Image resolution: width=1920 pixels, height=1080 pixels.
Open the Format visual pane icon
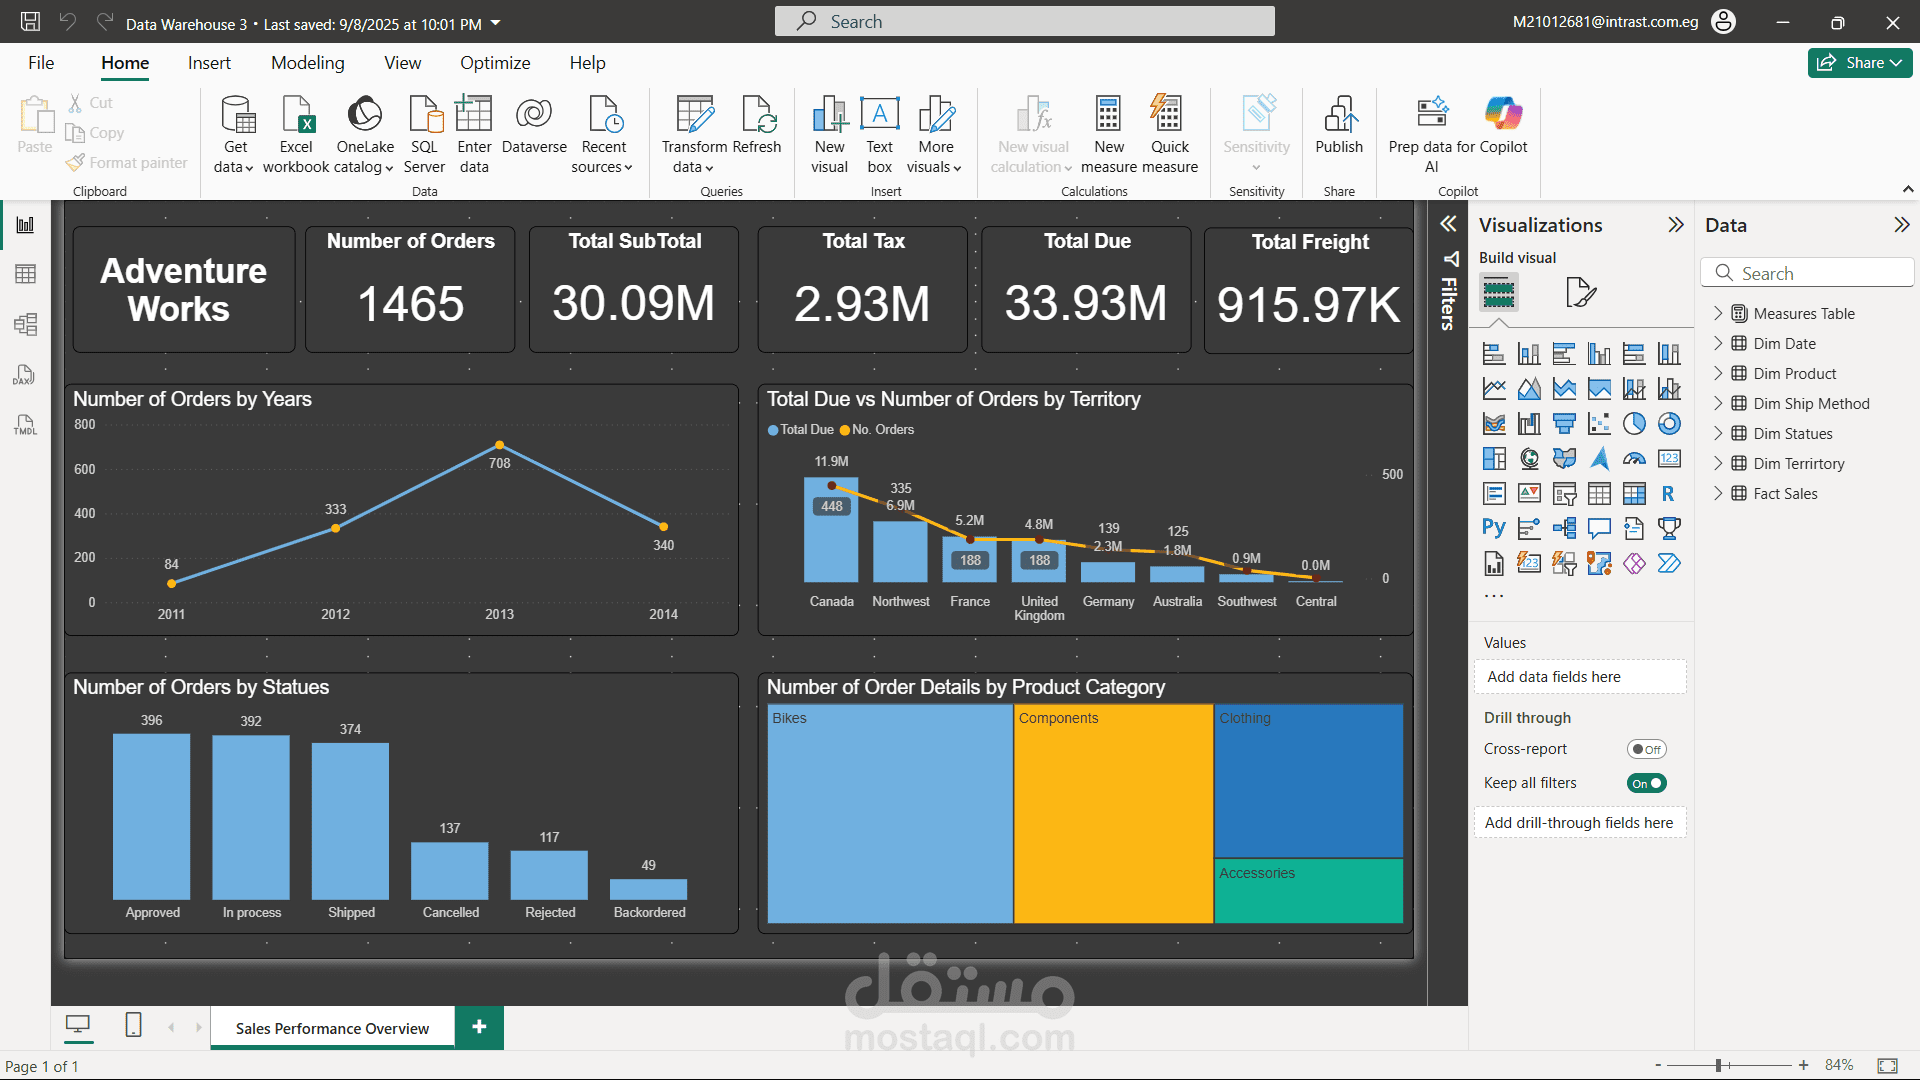[x=1580, y=293]
